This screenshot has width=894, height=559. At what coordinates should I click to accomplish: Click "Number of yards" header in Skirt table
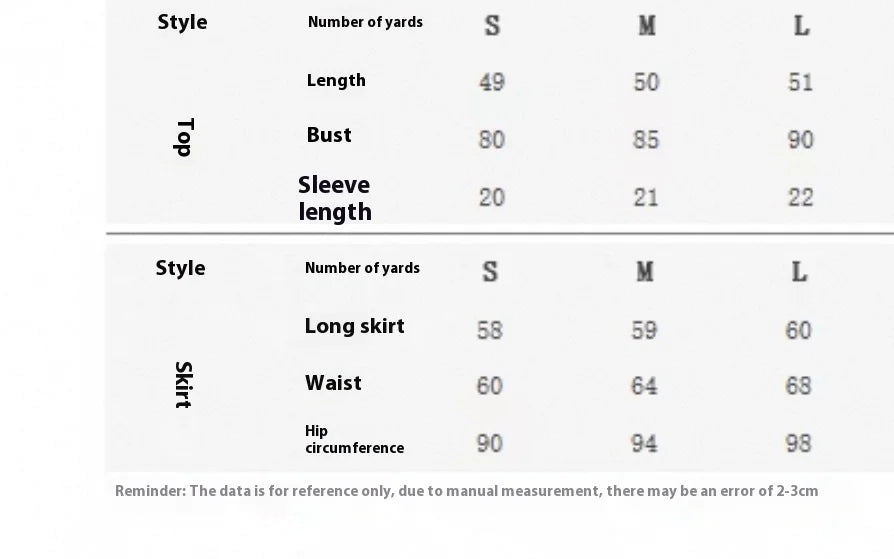coord(362,268)
